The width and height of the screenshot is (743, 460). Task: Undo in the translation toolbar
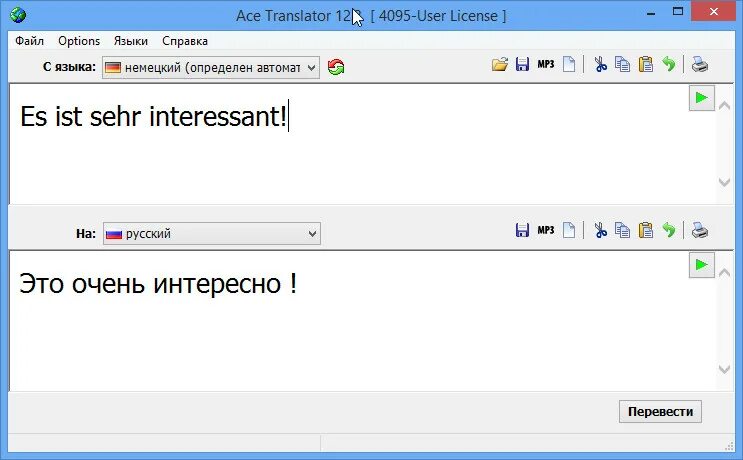point(669,230)
